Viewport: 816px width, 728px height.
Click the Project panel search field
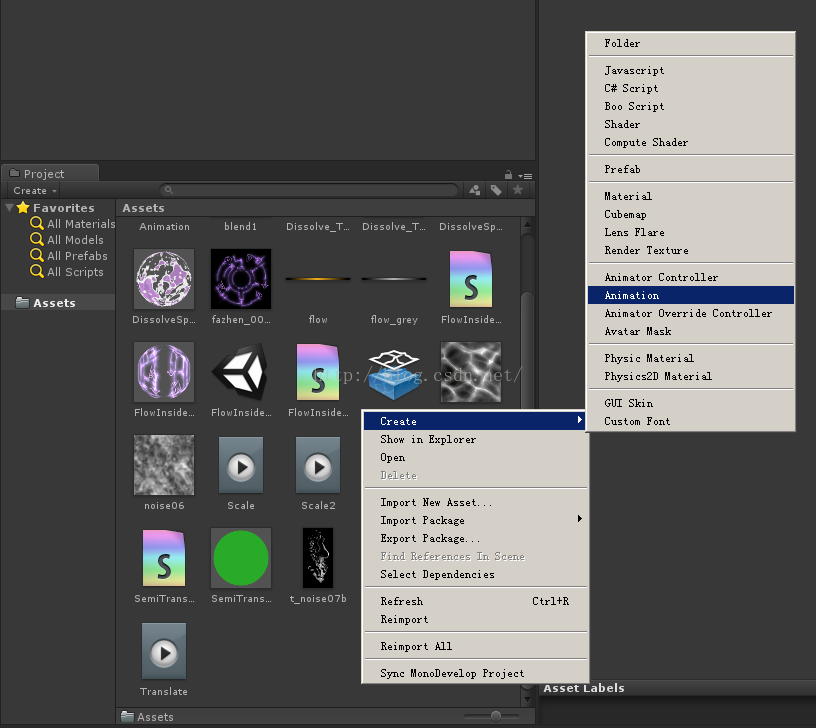[309, 190]
